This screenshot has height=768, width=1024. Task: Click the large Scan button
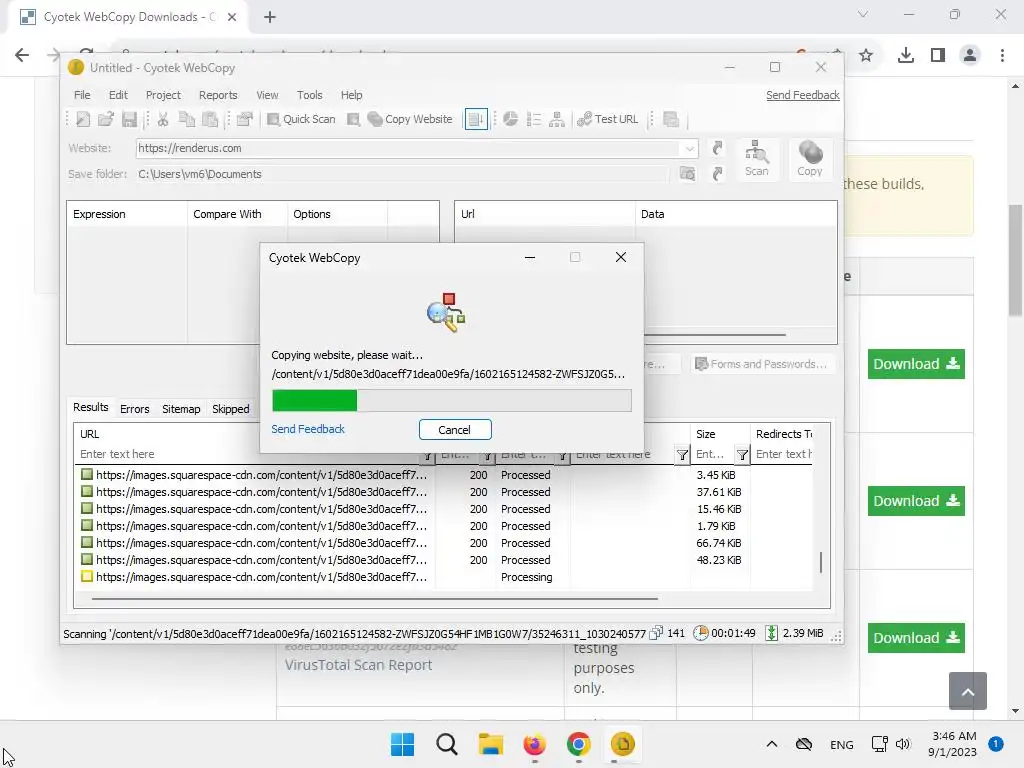[x=757, y=159]
